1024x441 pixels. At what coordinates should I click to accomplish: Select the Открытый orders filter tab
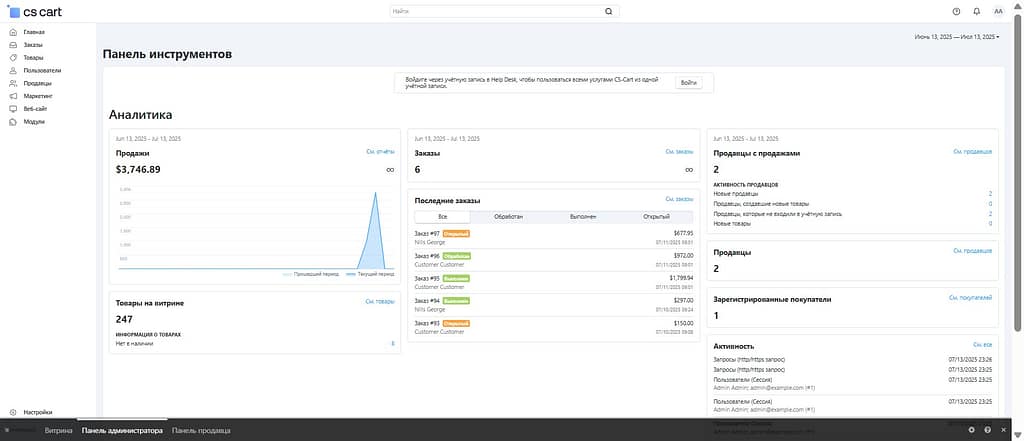656,216
